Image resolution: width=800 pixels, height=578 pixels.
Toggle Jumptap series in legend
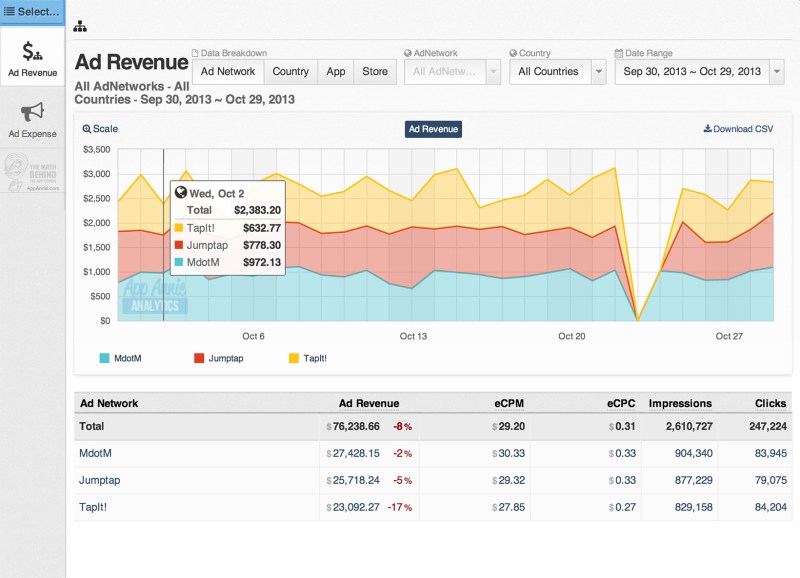(x=218, y=358)
